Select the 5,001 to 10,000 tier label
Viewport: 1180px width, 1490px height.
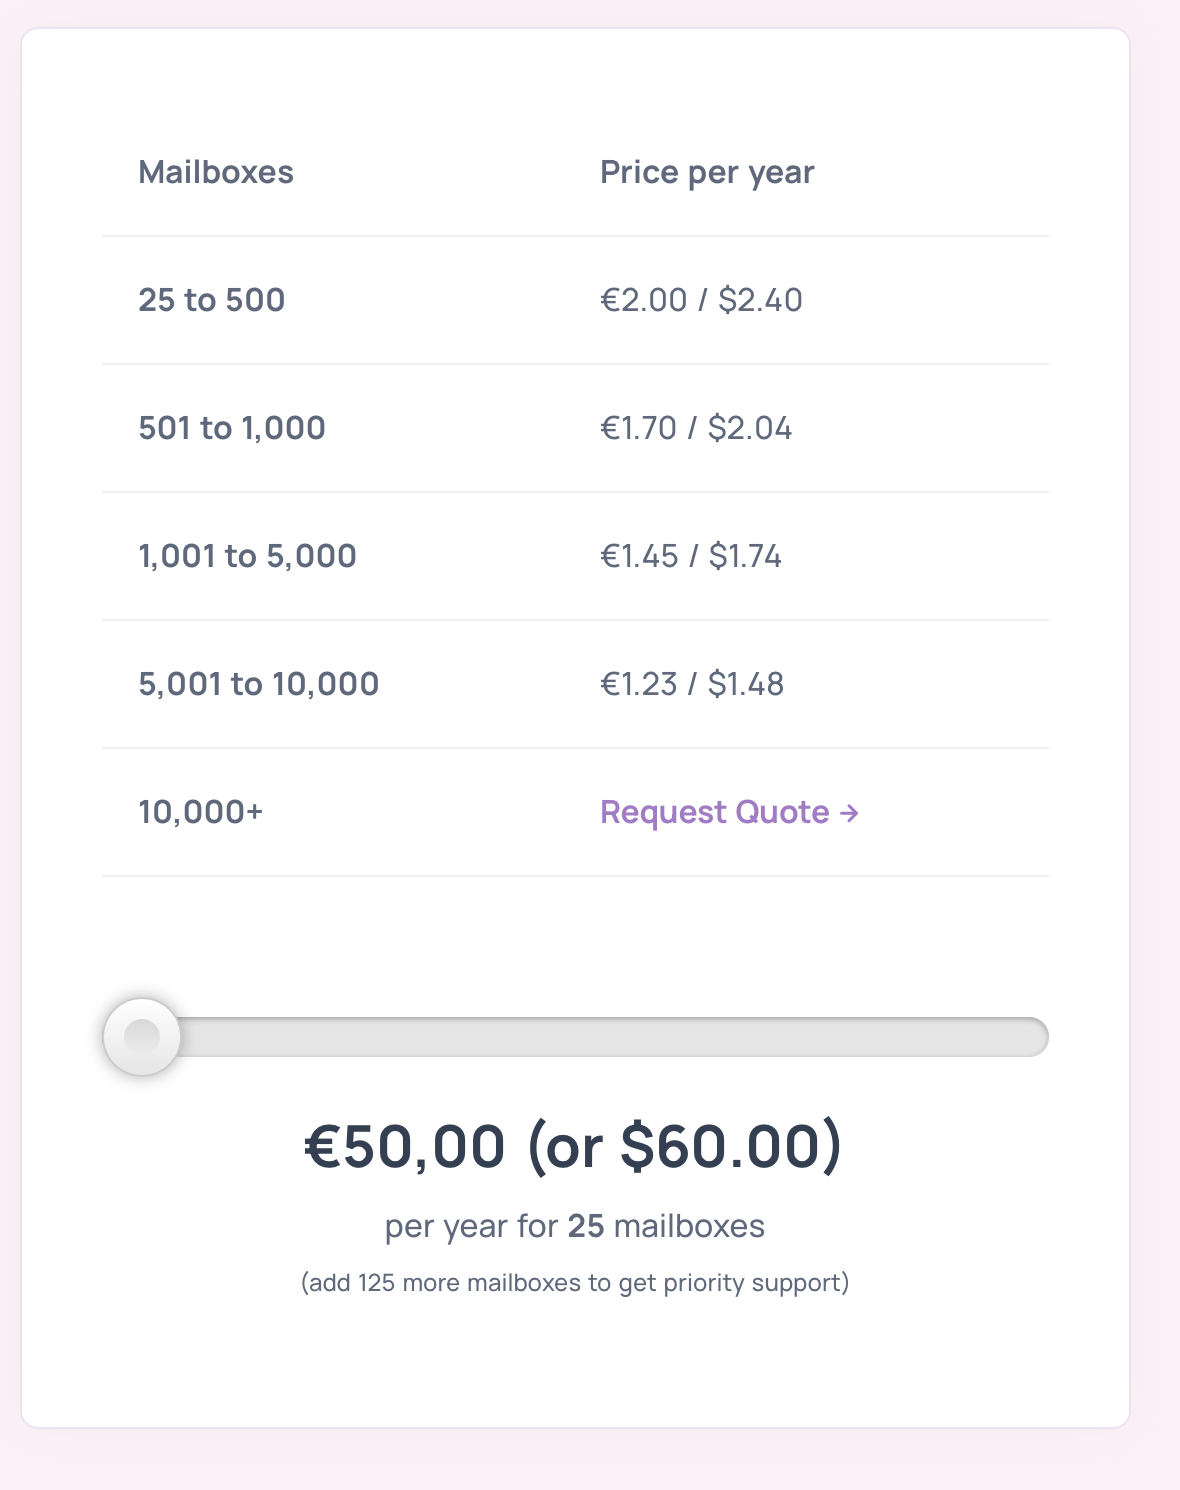click(x=259, y=684)
